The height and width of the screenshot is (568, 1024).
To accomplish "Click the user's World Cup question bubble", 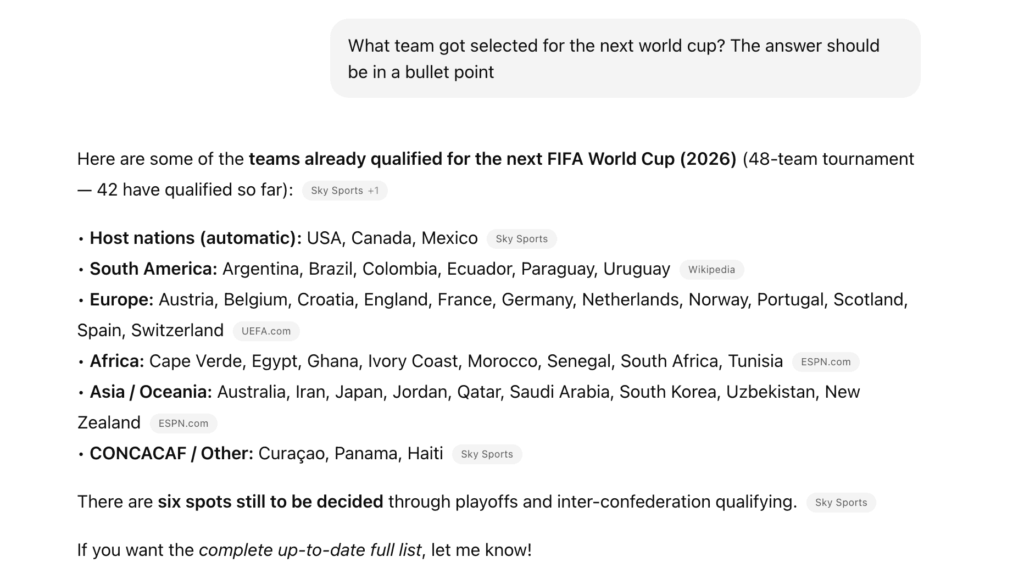I will tap(624, 58).
